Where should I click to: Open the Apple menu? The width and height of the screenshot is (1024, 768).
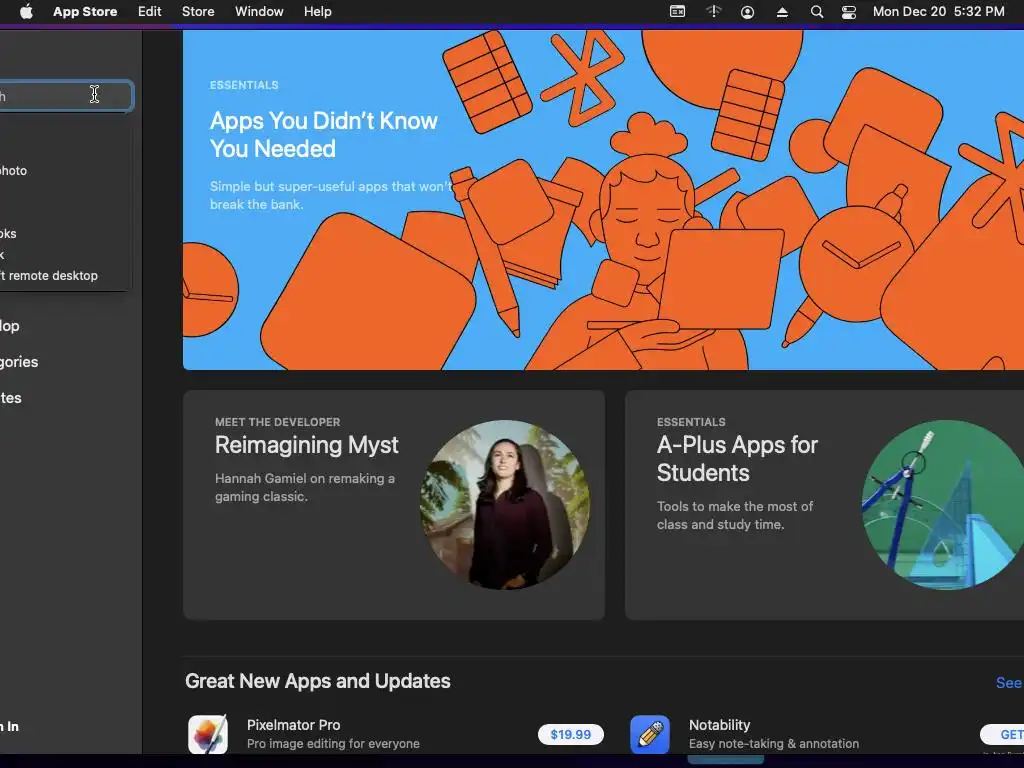coord(26,12)
